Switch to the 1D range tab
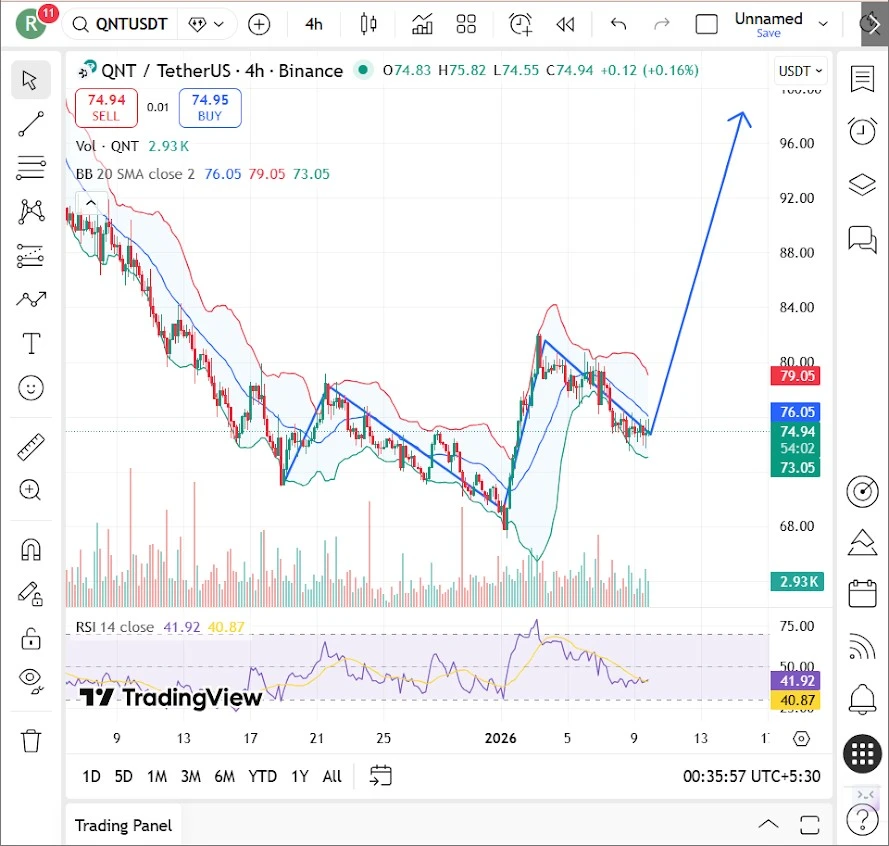The width and height of the screenshot is (889, 846). tap(91, 776)
